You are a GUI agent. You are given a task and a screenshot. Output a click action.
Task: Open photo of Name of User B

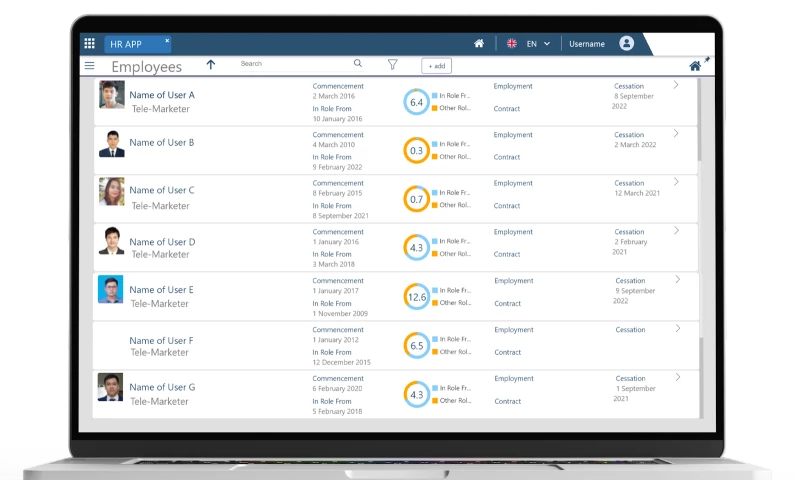[112, 143]
